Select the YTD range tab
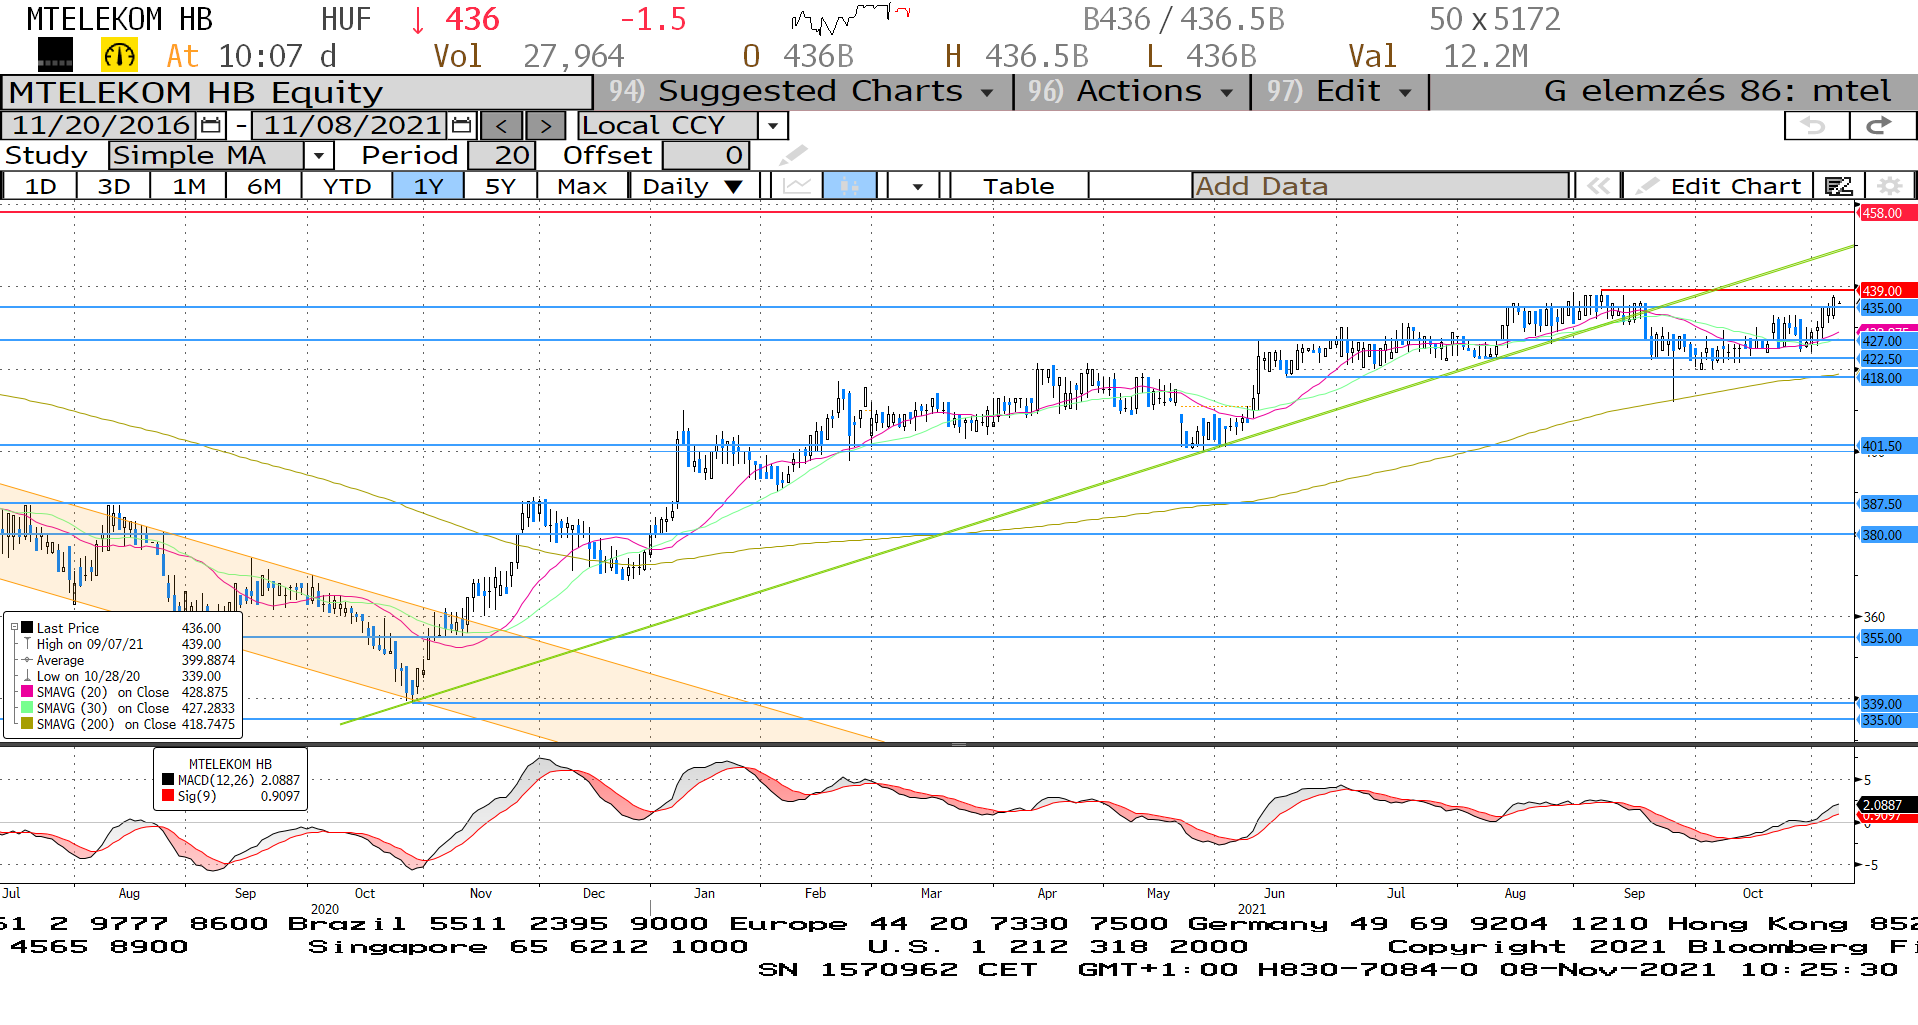Screen dimensions: 1918x1025 point(347,186)
